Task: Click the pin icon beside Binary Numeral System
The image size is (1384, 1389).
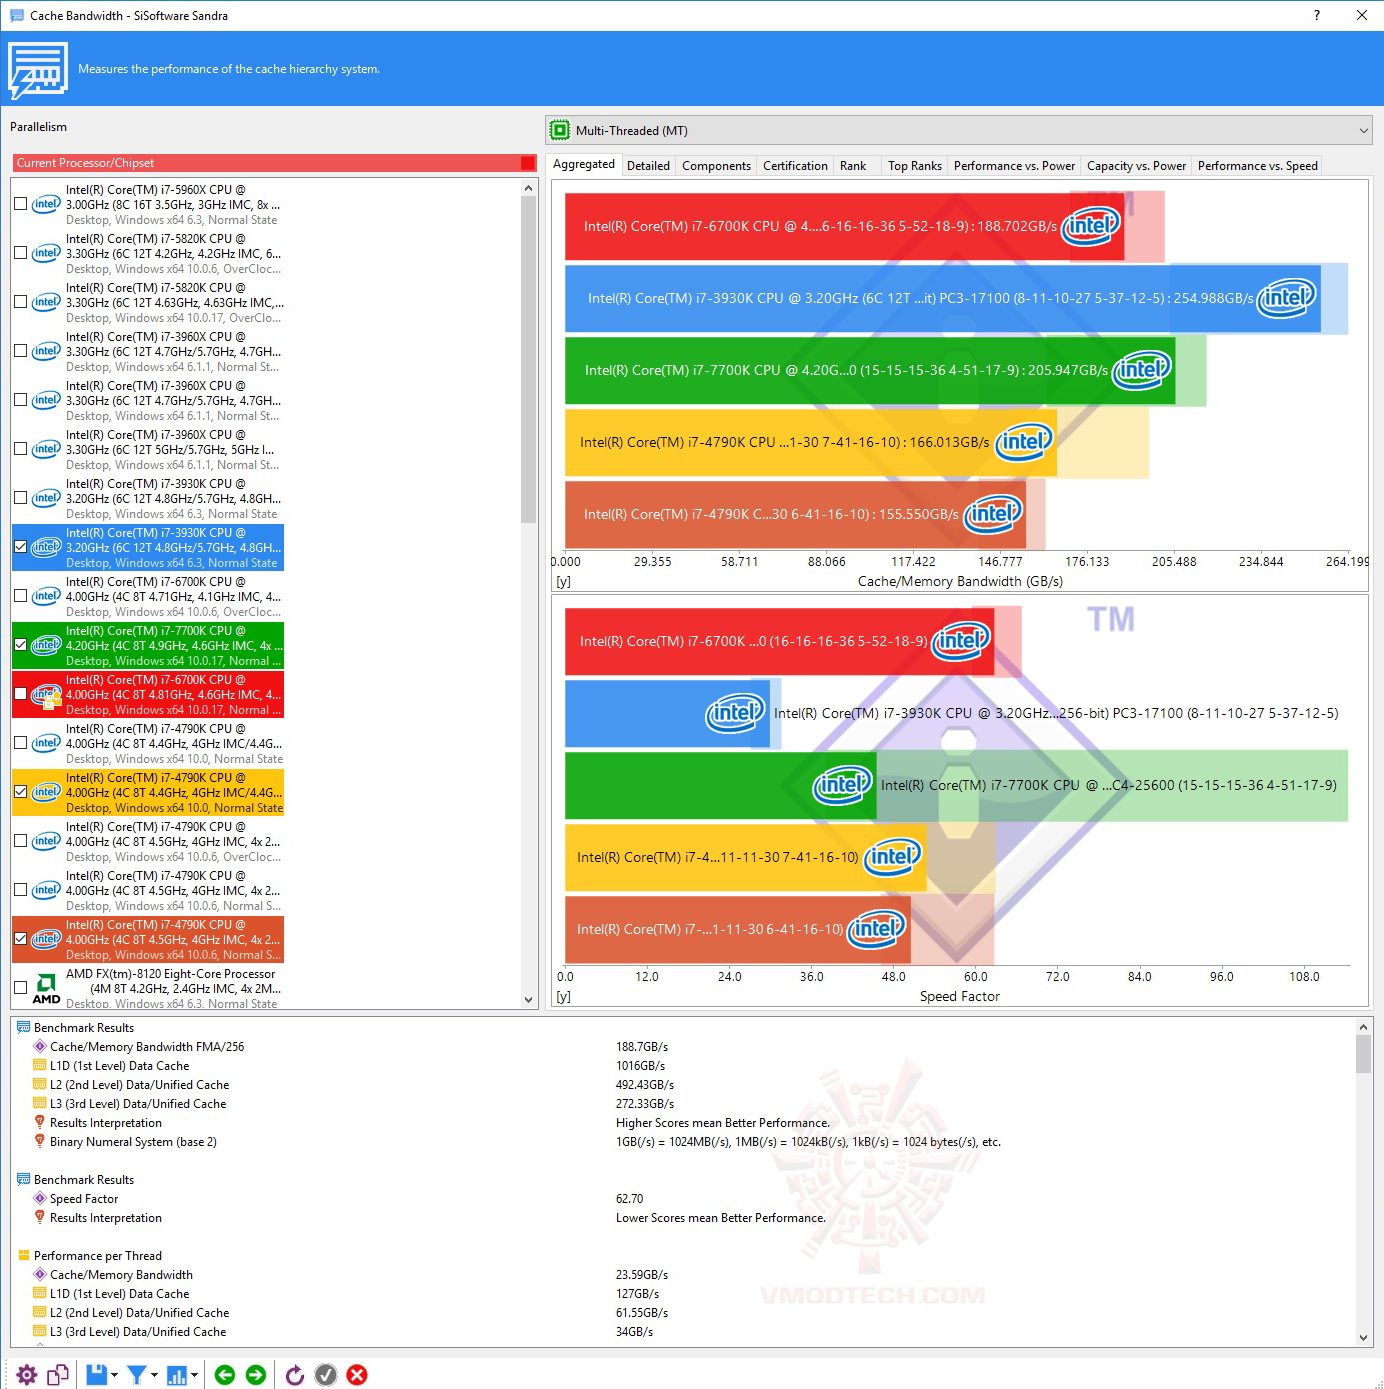Action: coord(40,1141)
